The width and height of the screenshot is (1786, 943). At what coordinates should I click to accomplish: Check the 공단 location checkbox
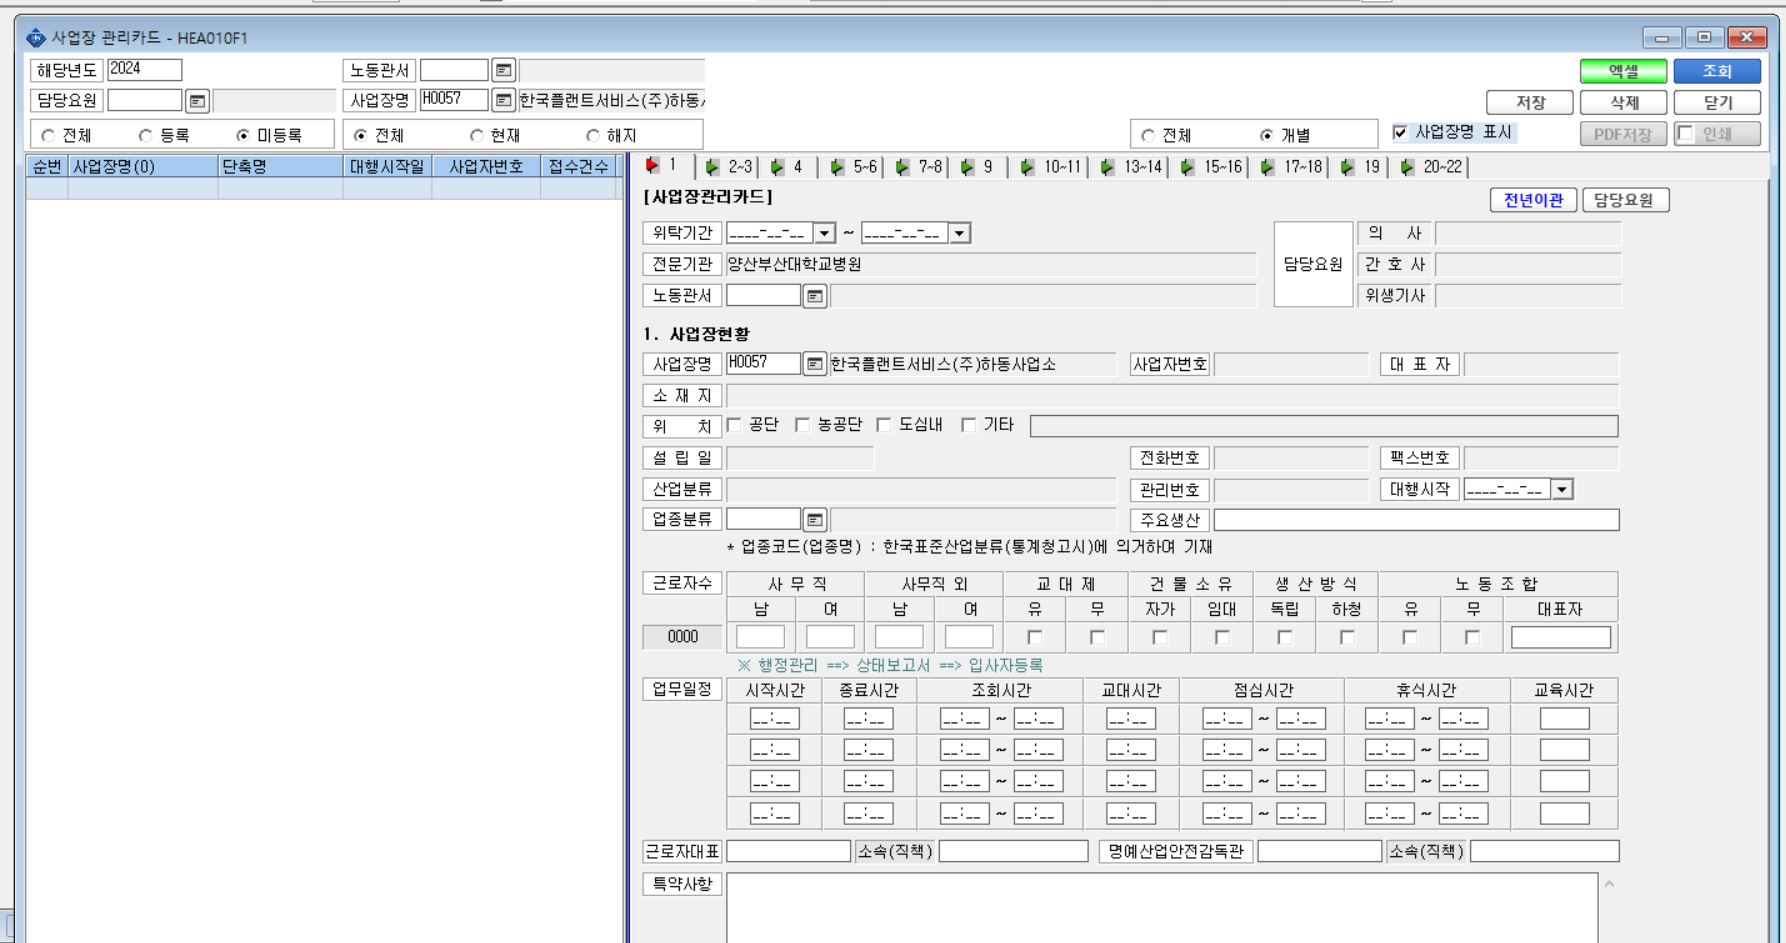734,425
